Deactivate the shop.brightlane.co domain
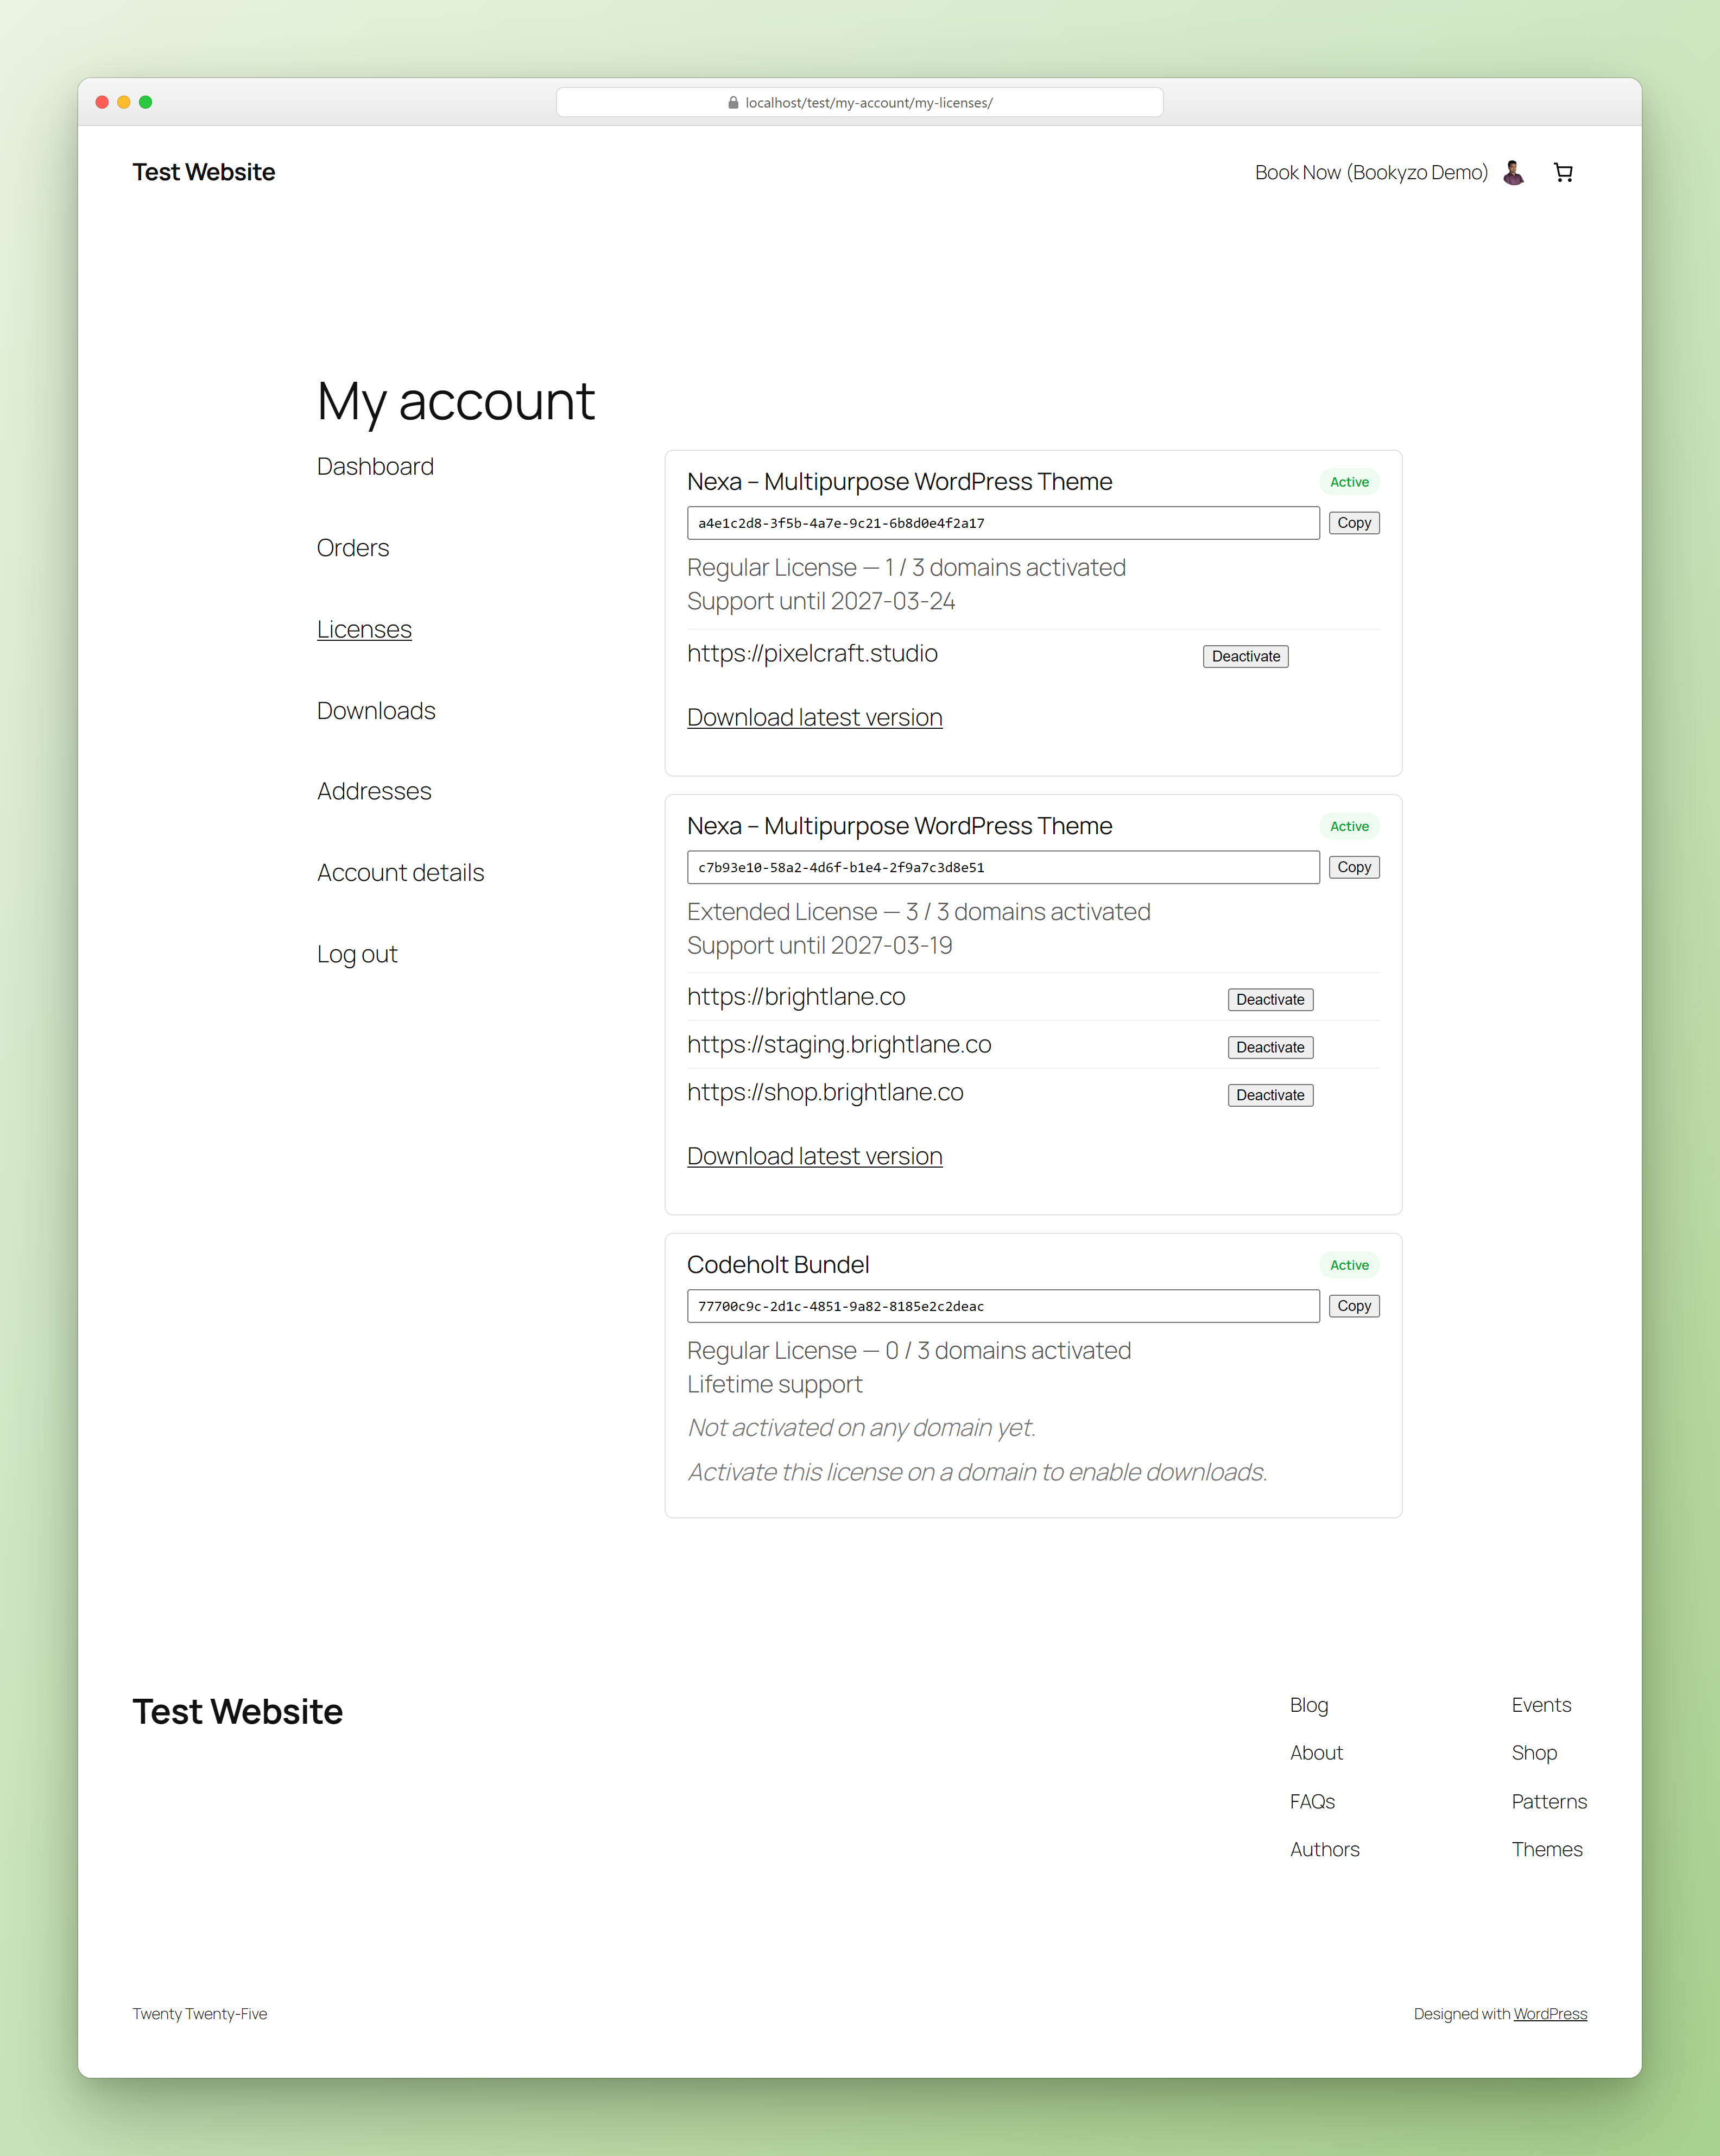 click(1270, 1096)
